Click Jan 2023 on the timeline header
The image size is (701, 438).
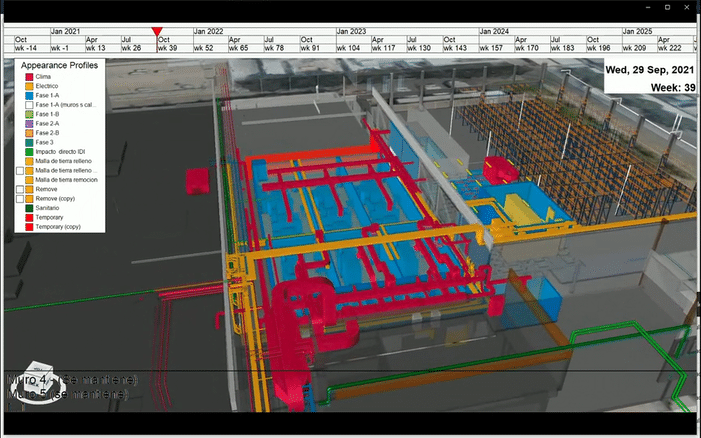pos(351,31)
